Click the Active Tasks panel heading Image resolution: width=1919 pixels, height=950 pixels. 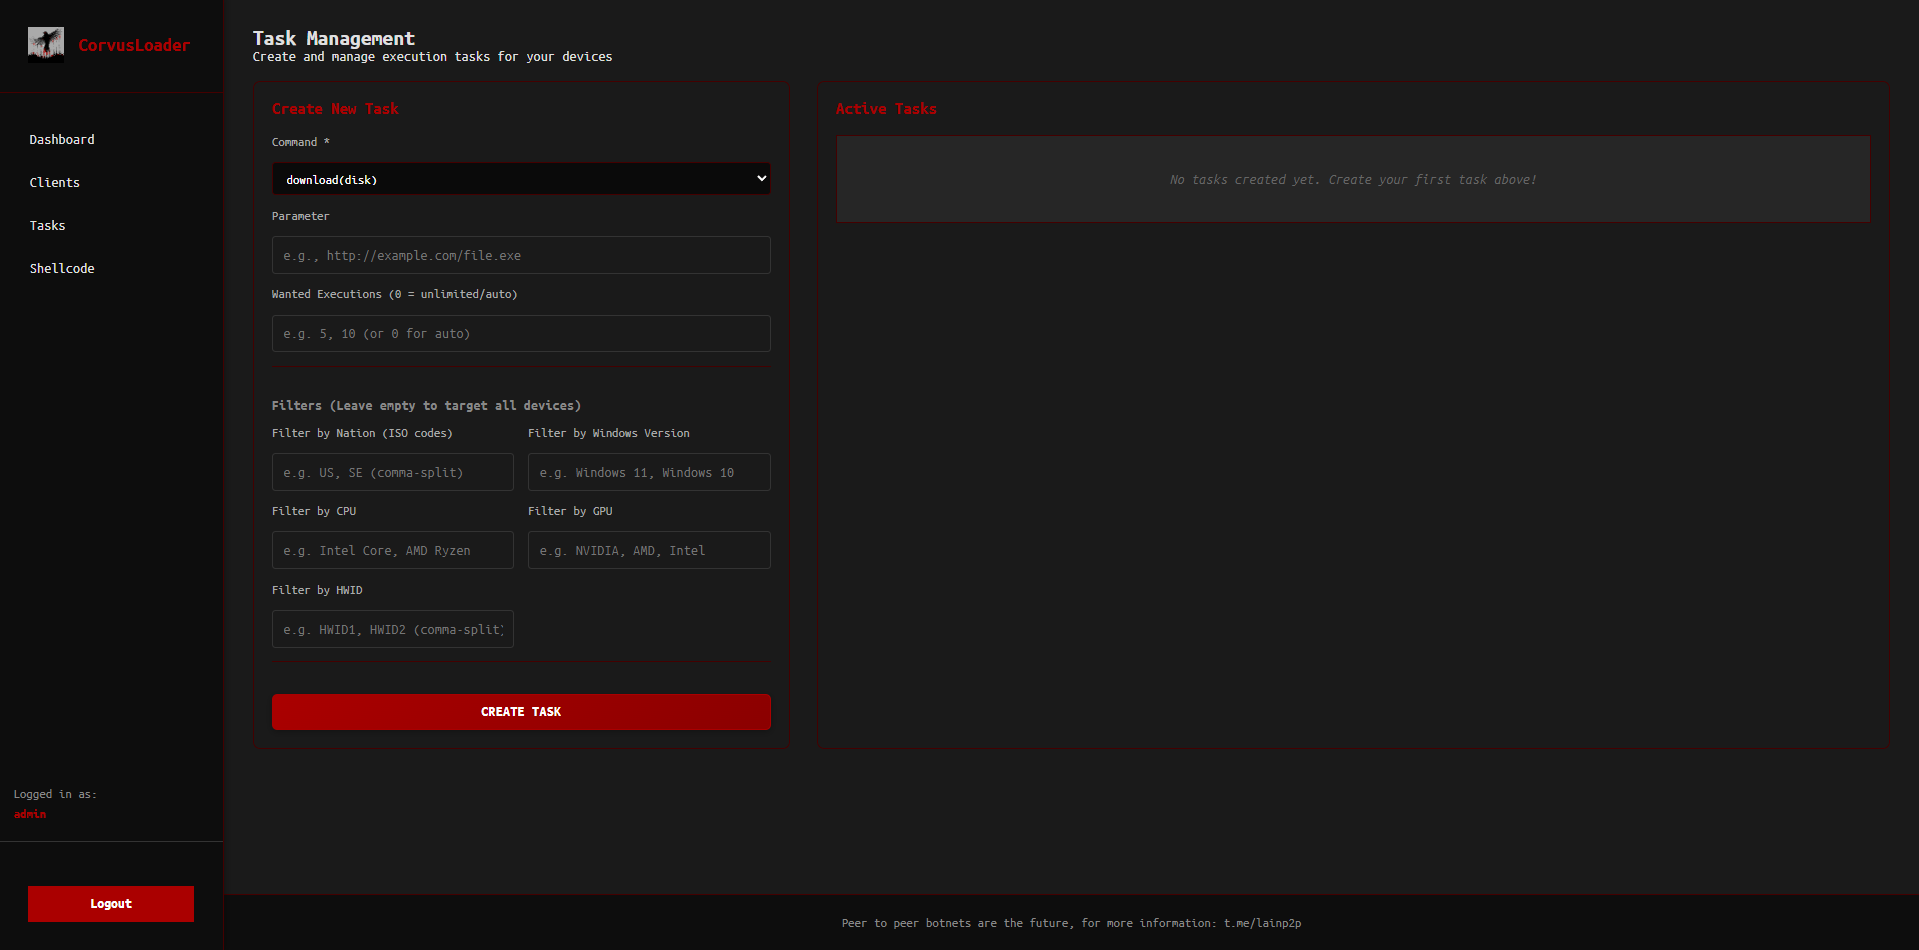coord(886,109)
